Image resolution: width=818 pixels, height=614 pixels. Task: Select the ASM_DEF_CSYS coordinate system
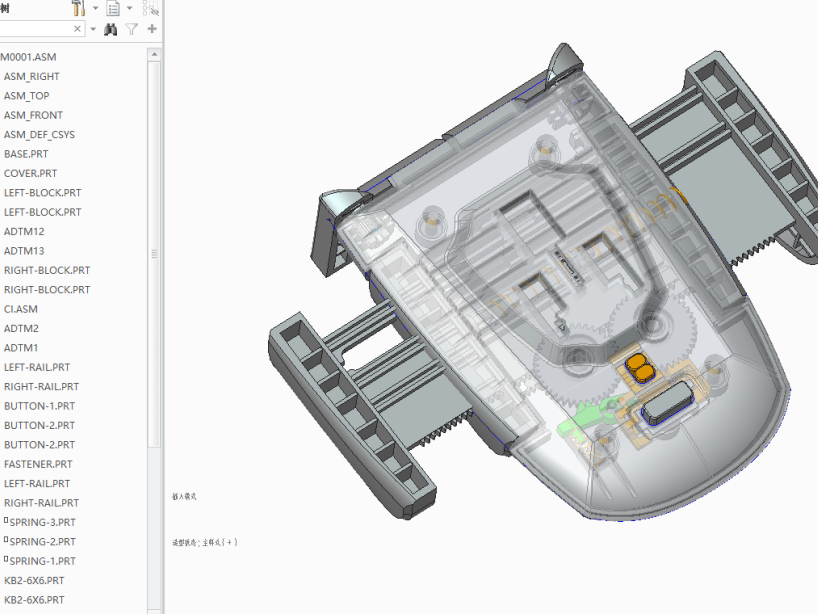click(39, 135)
